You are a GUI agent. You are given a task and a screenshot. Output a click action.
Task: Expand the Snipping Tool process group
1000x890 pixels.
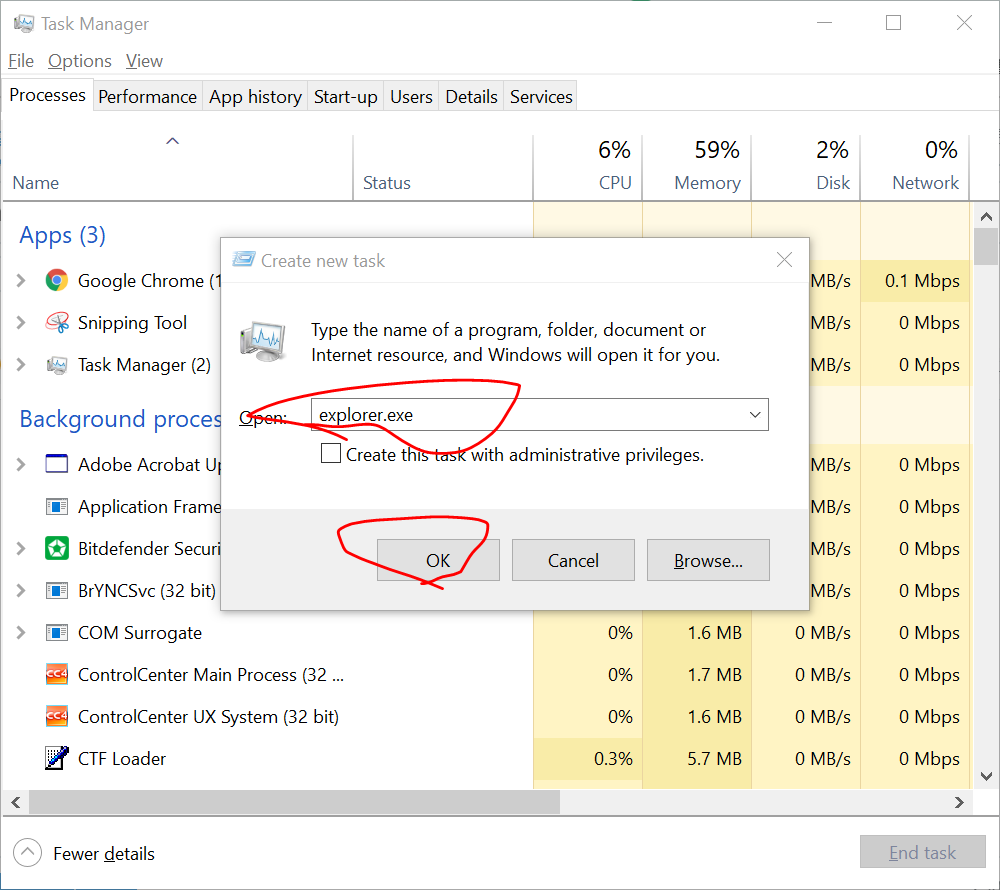(x=21, y=323)
